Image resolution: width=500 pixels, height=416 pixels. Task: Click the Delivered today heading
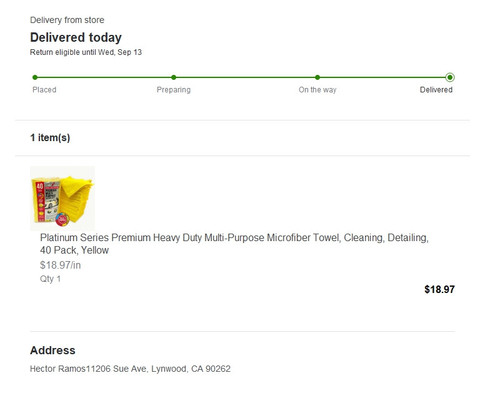[x=76, y=37]
